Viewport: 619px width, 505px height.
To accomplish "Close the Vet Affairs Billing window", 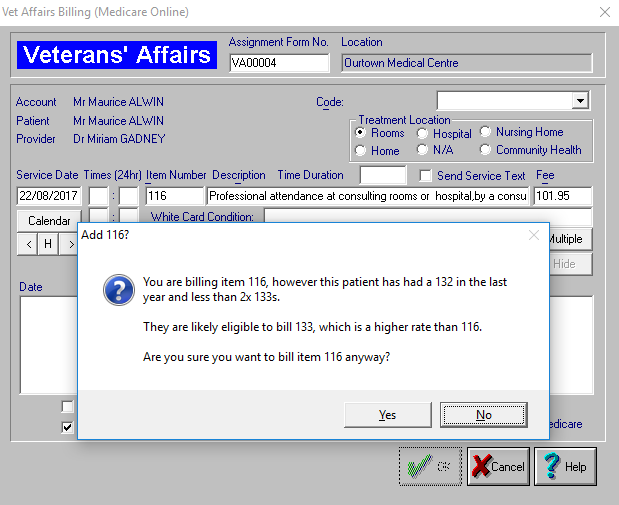I will (605, 12).
